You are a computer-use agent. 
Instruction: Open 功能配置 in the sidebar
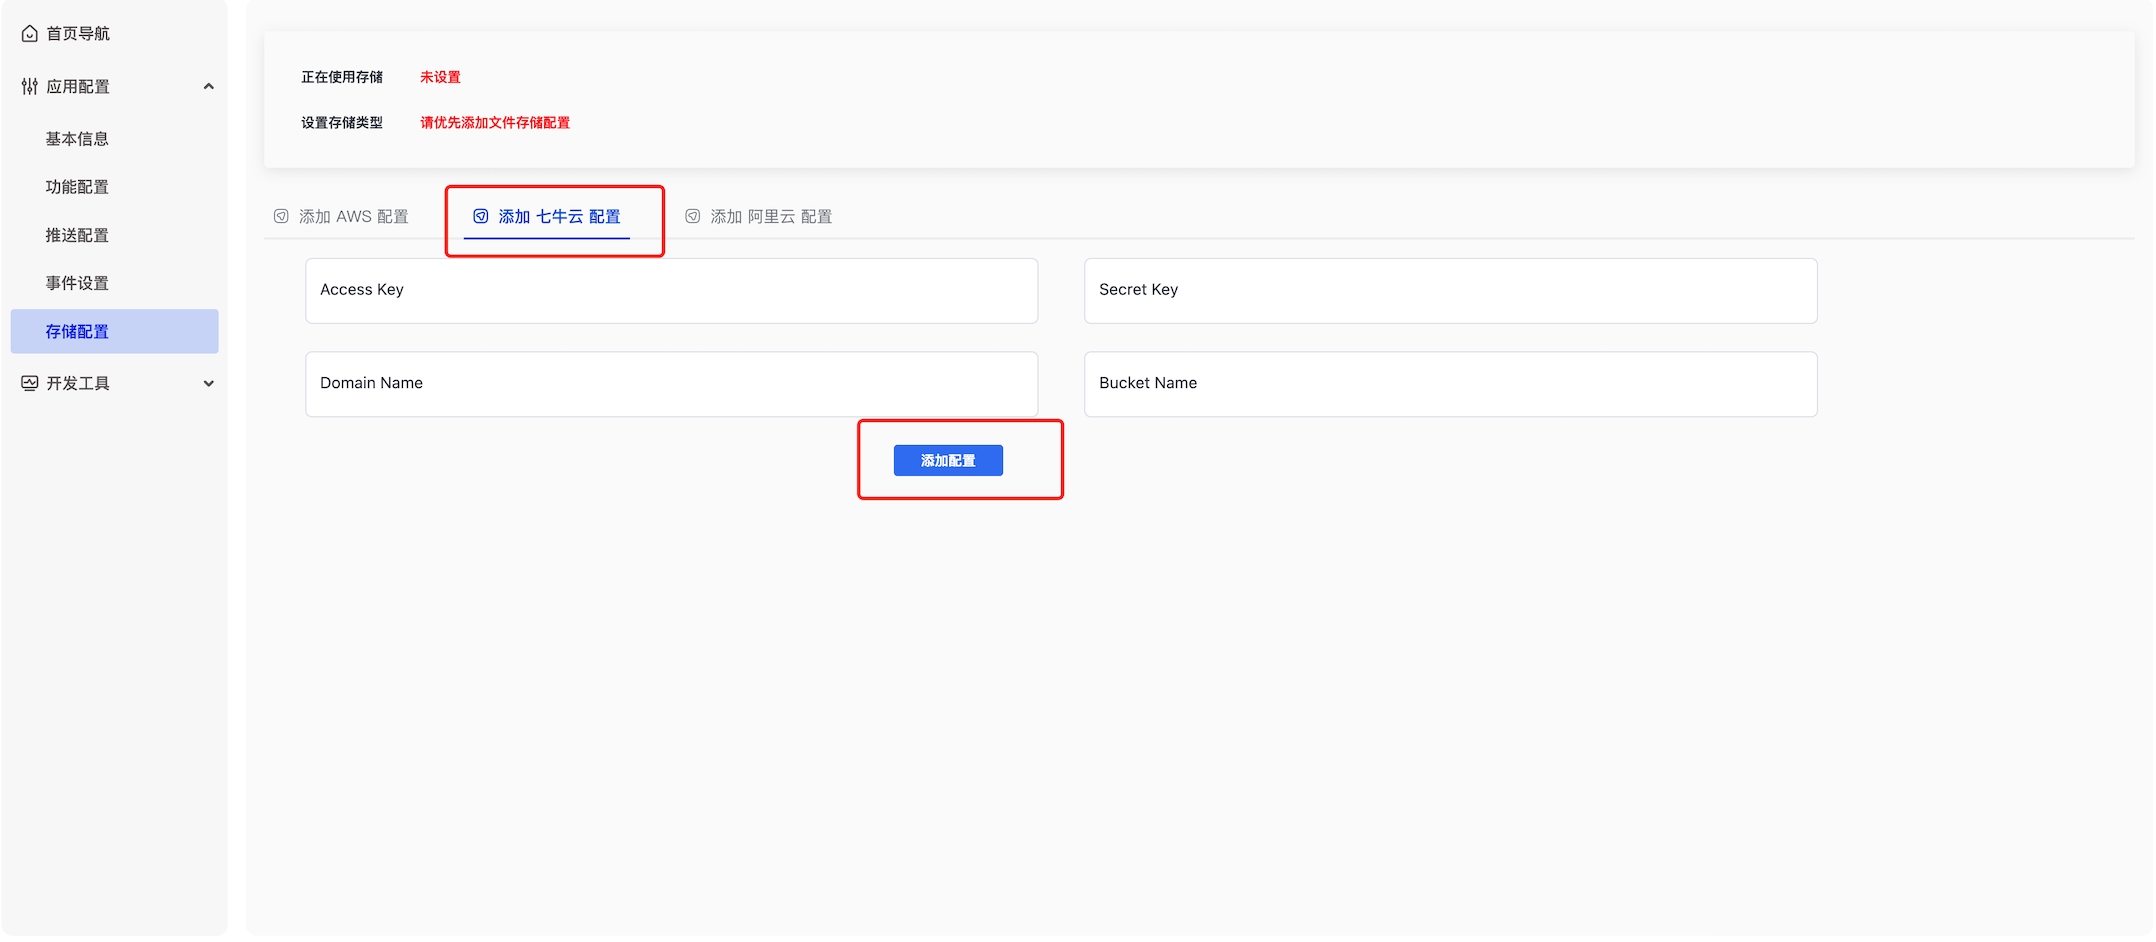[77, 187]
